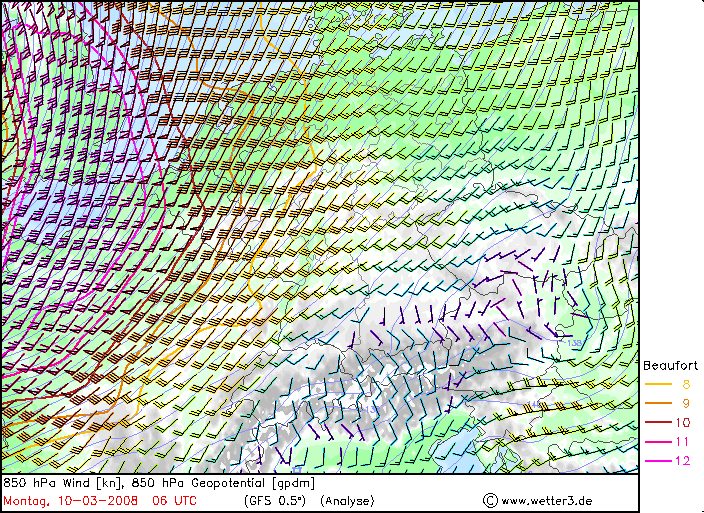704x513 pixels.
Task: Click the legend number 8
Action: click(x=686, y=384)
